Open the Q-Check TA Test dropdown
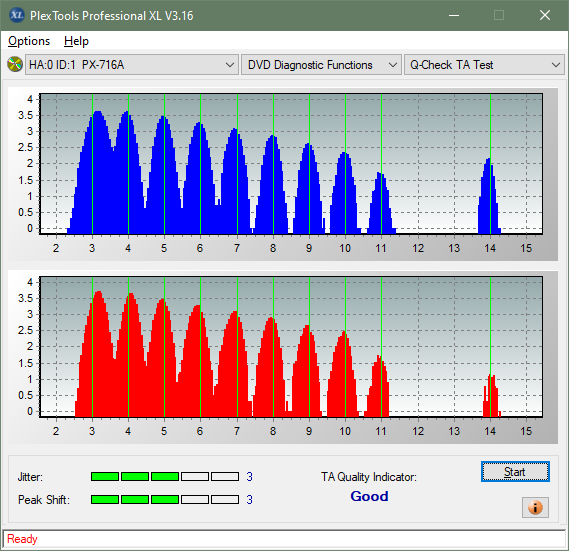569x551 pixels. 484,65
